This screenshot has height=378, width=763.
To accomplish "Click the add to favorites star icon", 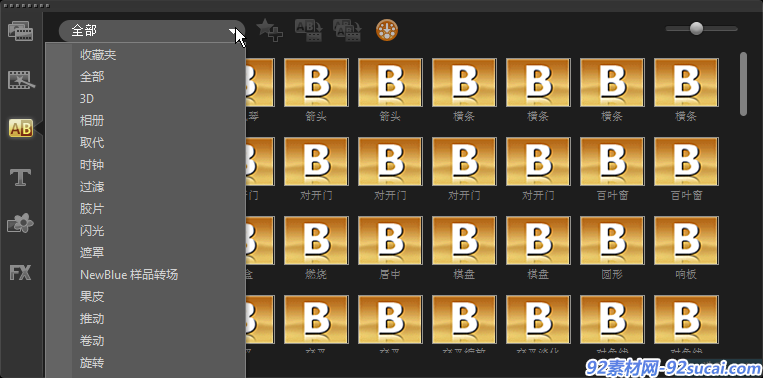I will click(270, 30).
